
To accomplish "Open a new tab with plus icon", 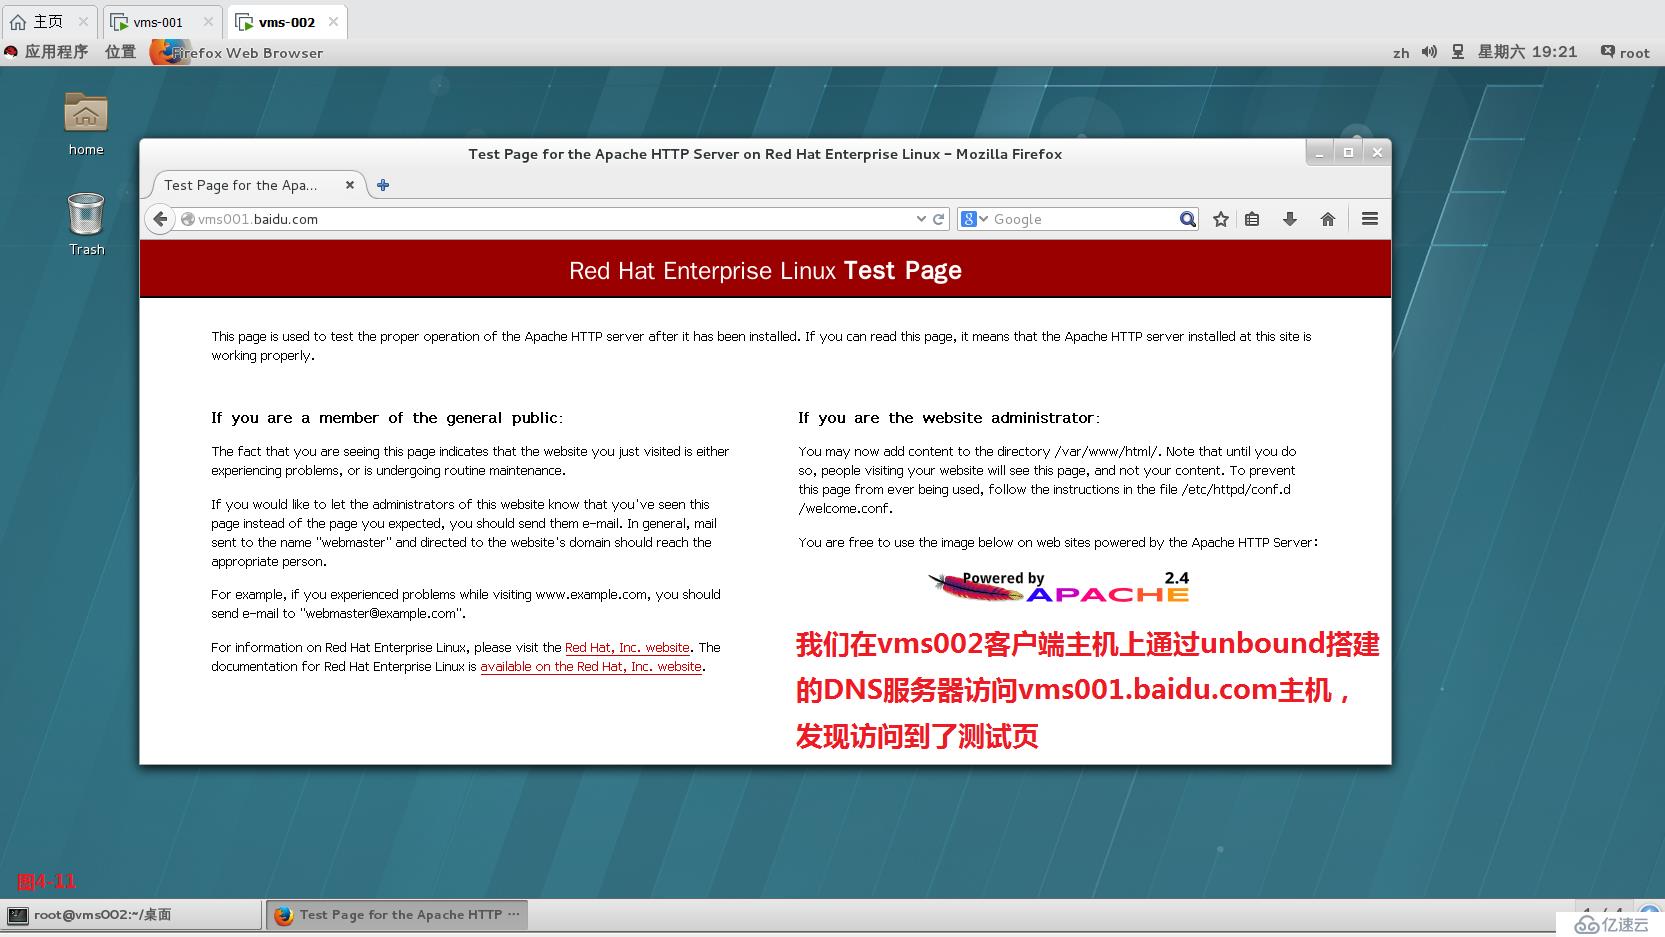I will point(383,185).
